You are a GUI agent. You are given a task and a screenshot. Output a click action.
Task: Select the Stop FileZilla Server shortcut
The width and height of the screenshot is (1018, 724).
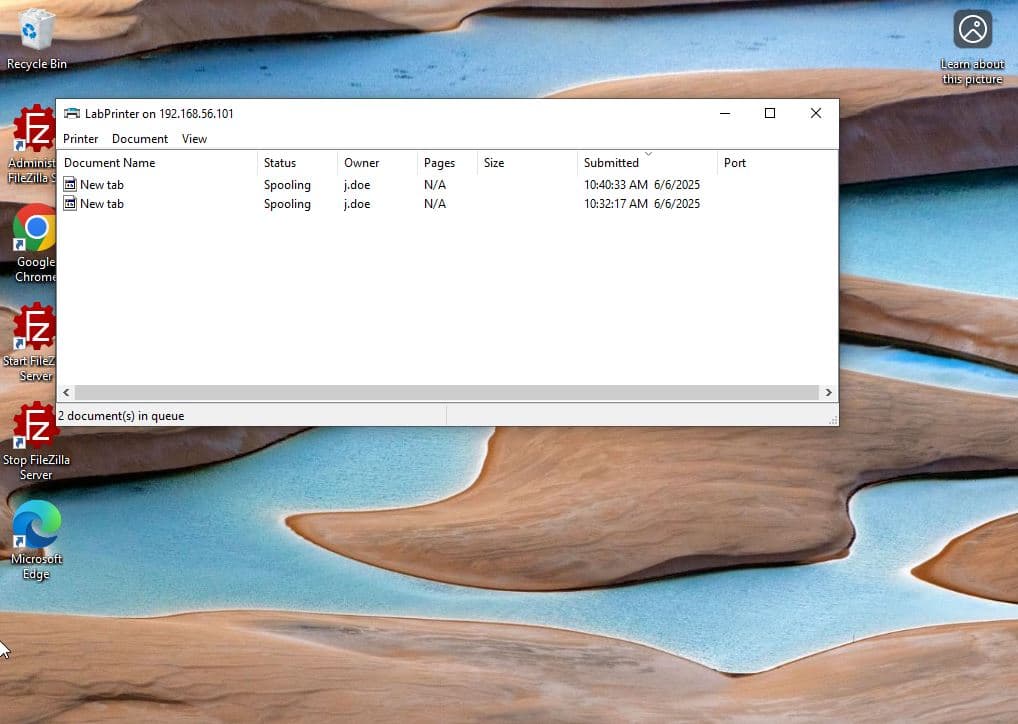coord(36,427)
